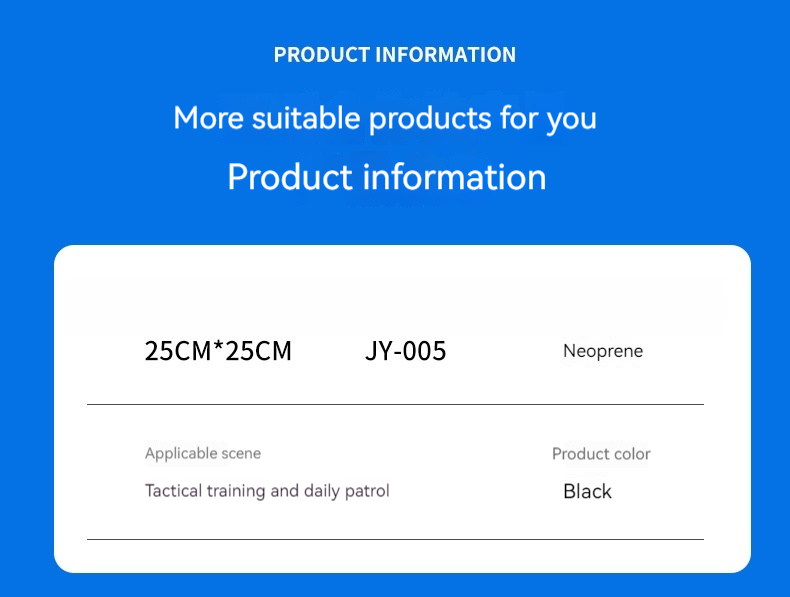Click the divider line below the size row
Image resolution: width=790 pixels, height=597 pixels.
(395, 404)
